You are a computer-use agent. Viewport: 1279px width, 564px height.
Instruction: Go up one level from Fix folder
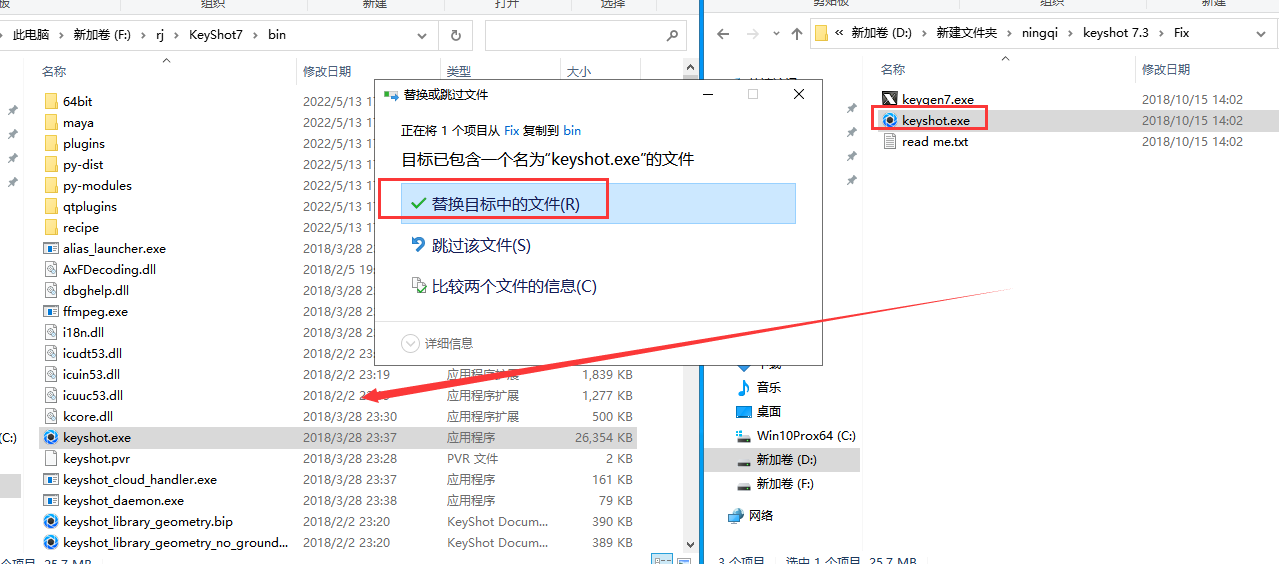pos(796,33)
